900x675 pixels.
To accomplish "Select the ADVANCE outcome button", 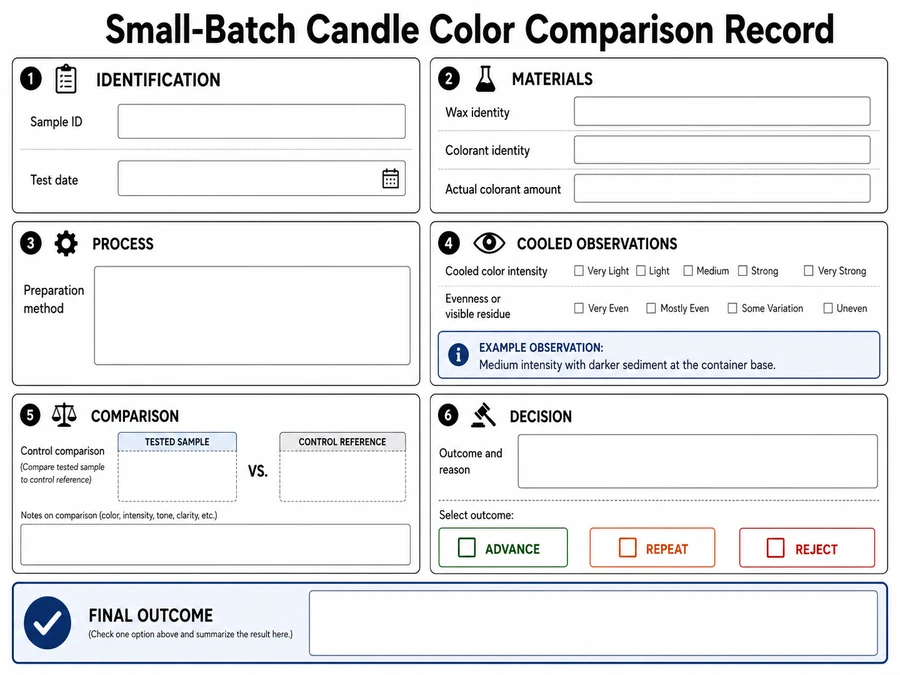I will (503, 548).
